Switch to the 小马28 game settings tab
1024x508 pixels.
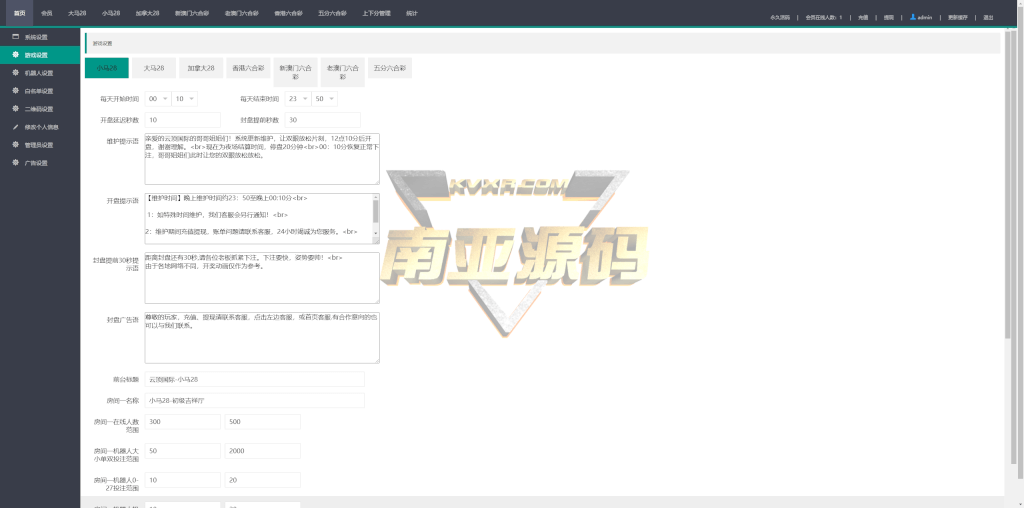click(106, 68)
